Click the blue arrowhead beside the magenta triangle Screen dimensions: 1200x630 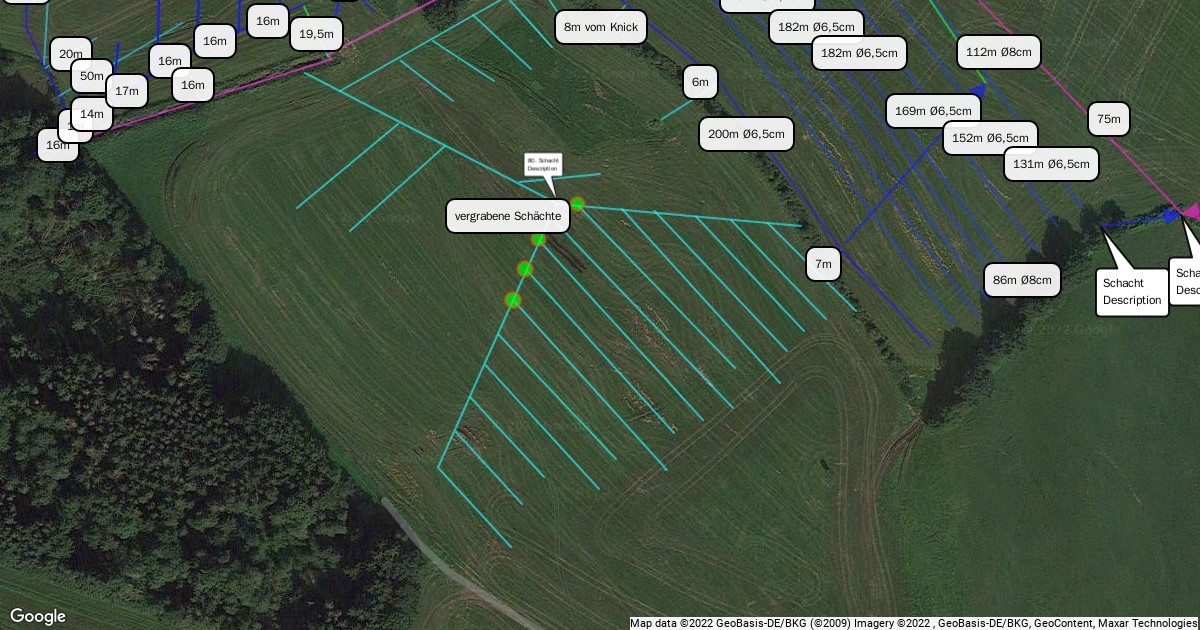pyautogui.click(x=1171, y=215)
